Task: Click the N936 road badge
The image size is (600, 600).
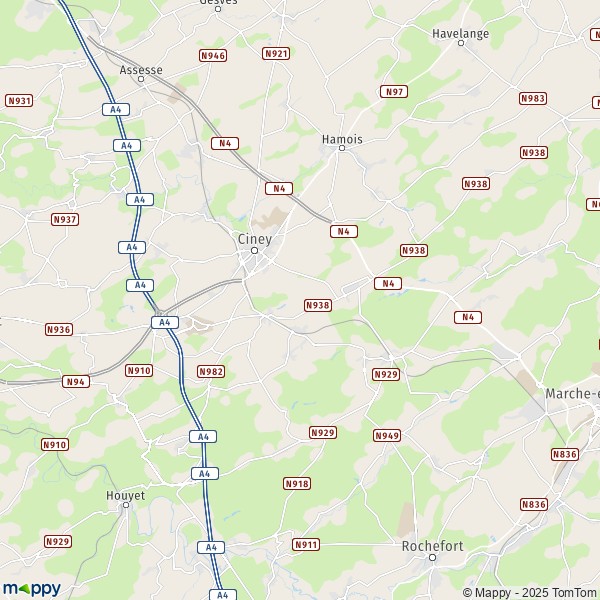Action: 59,329
